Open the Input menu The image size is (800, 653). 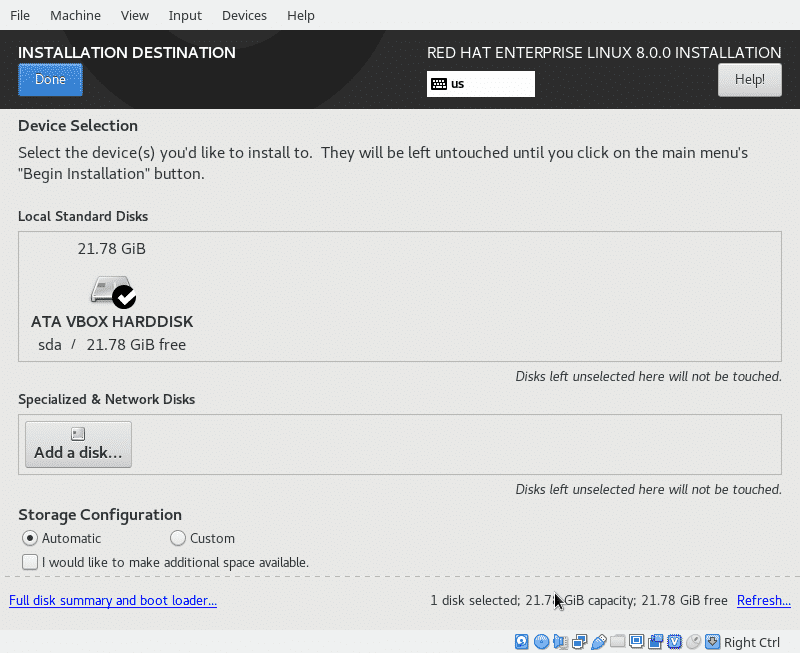(185, 15)
